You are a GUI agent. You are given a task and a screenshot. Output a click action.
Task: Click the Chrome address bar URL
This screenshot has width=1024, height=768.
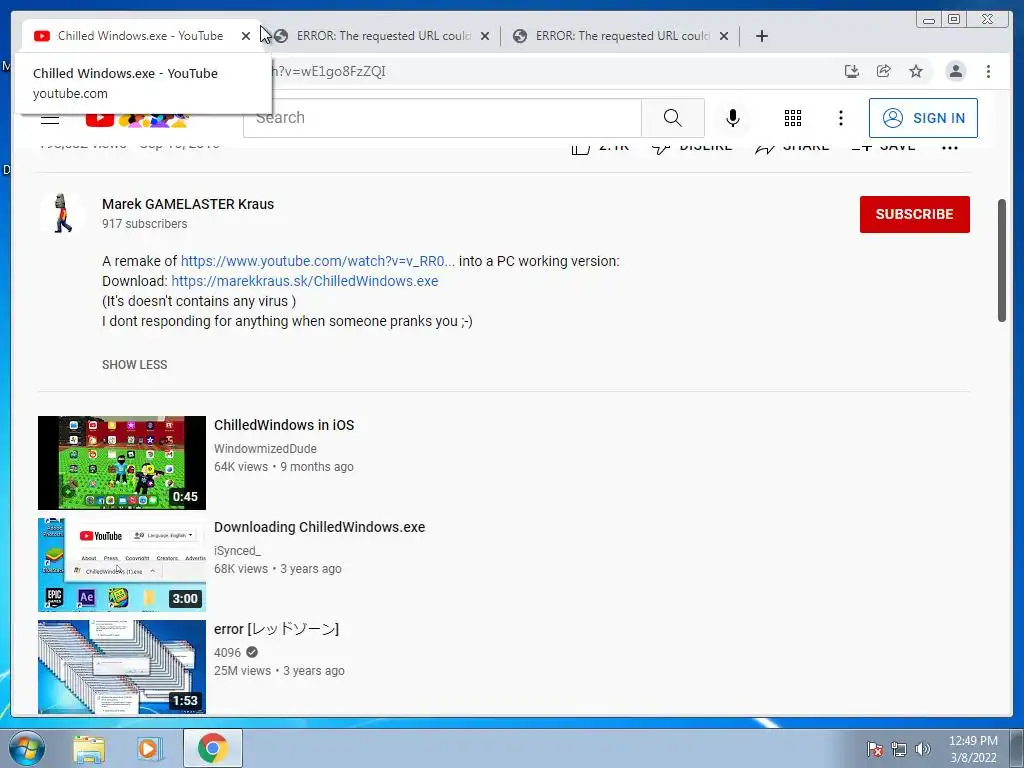click(x=327, y=71)
